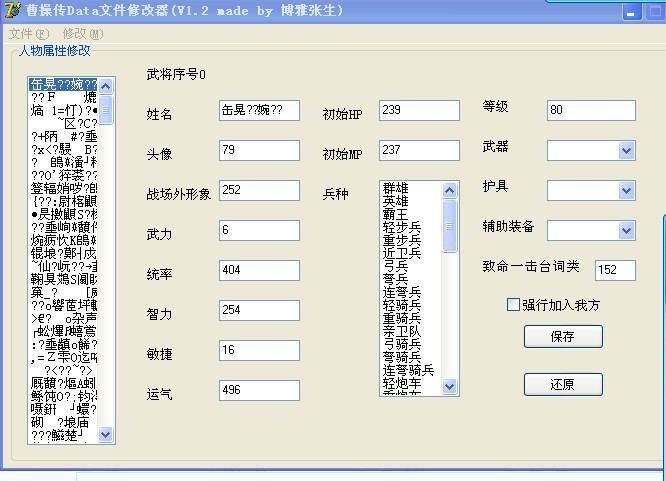This screenshot has width=666, height=481.
Task: Click up arrow of character list scrollbar
Action: pyautogui.click(x=106, y=87)
